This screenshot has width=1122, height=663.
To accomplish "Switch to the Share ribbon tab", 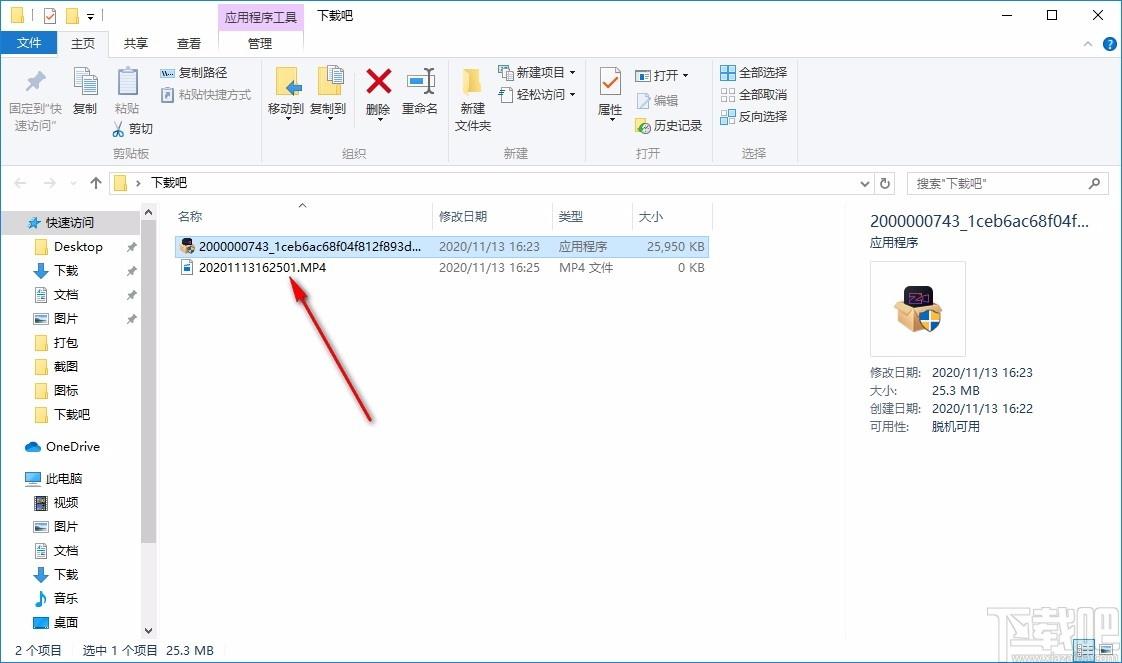I will coord(135,44).
